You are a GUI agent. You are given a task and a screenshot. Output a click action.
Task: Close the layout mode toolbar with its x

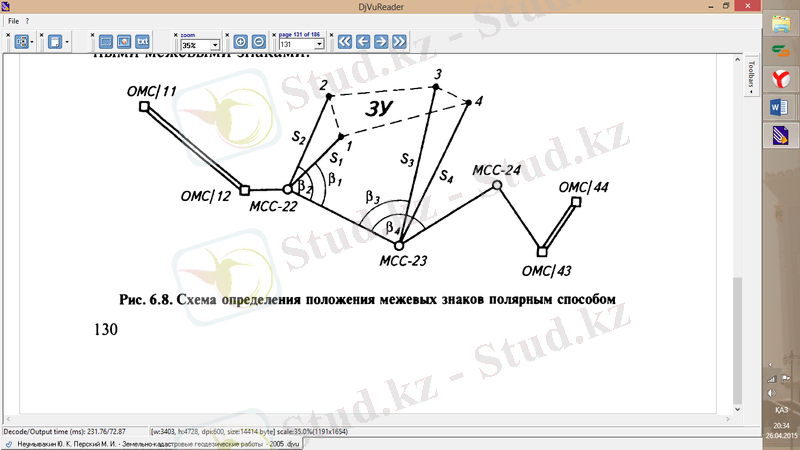click(8, 35)
